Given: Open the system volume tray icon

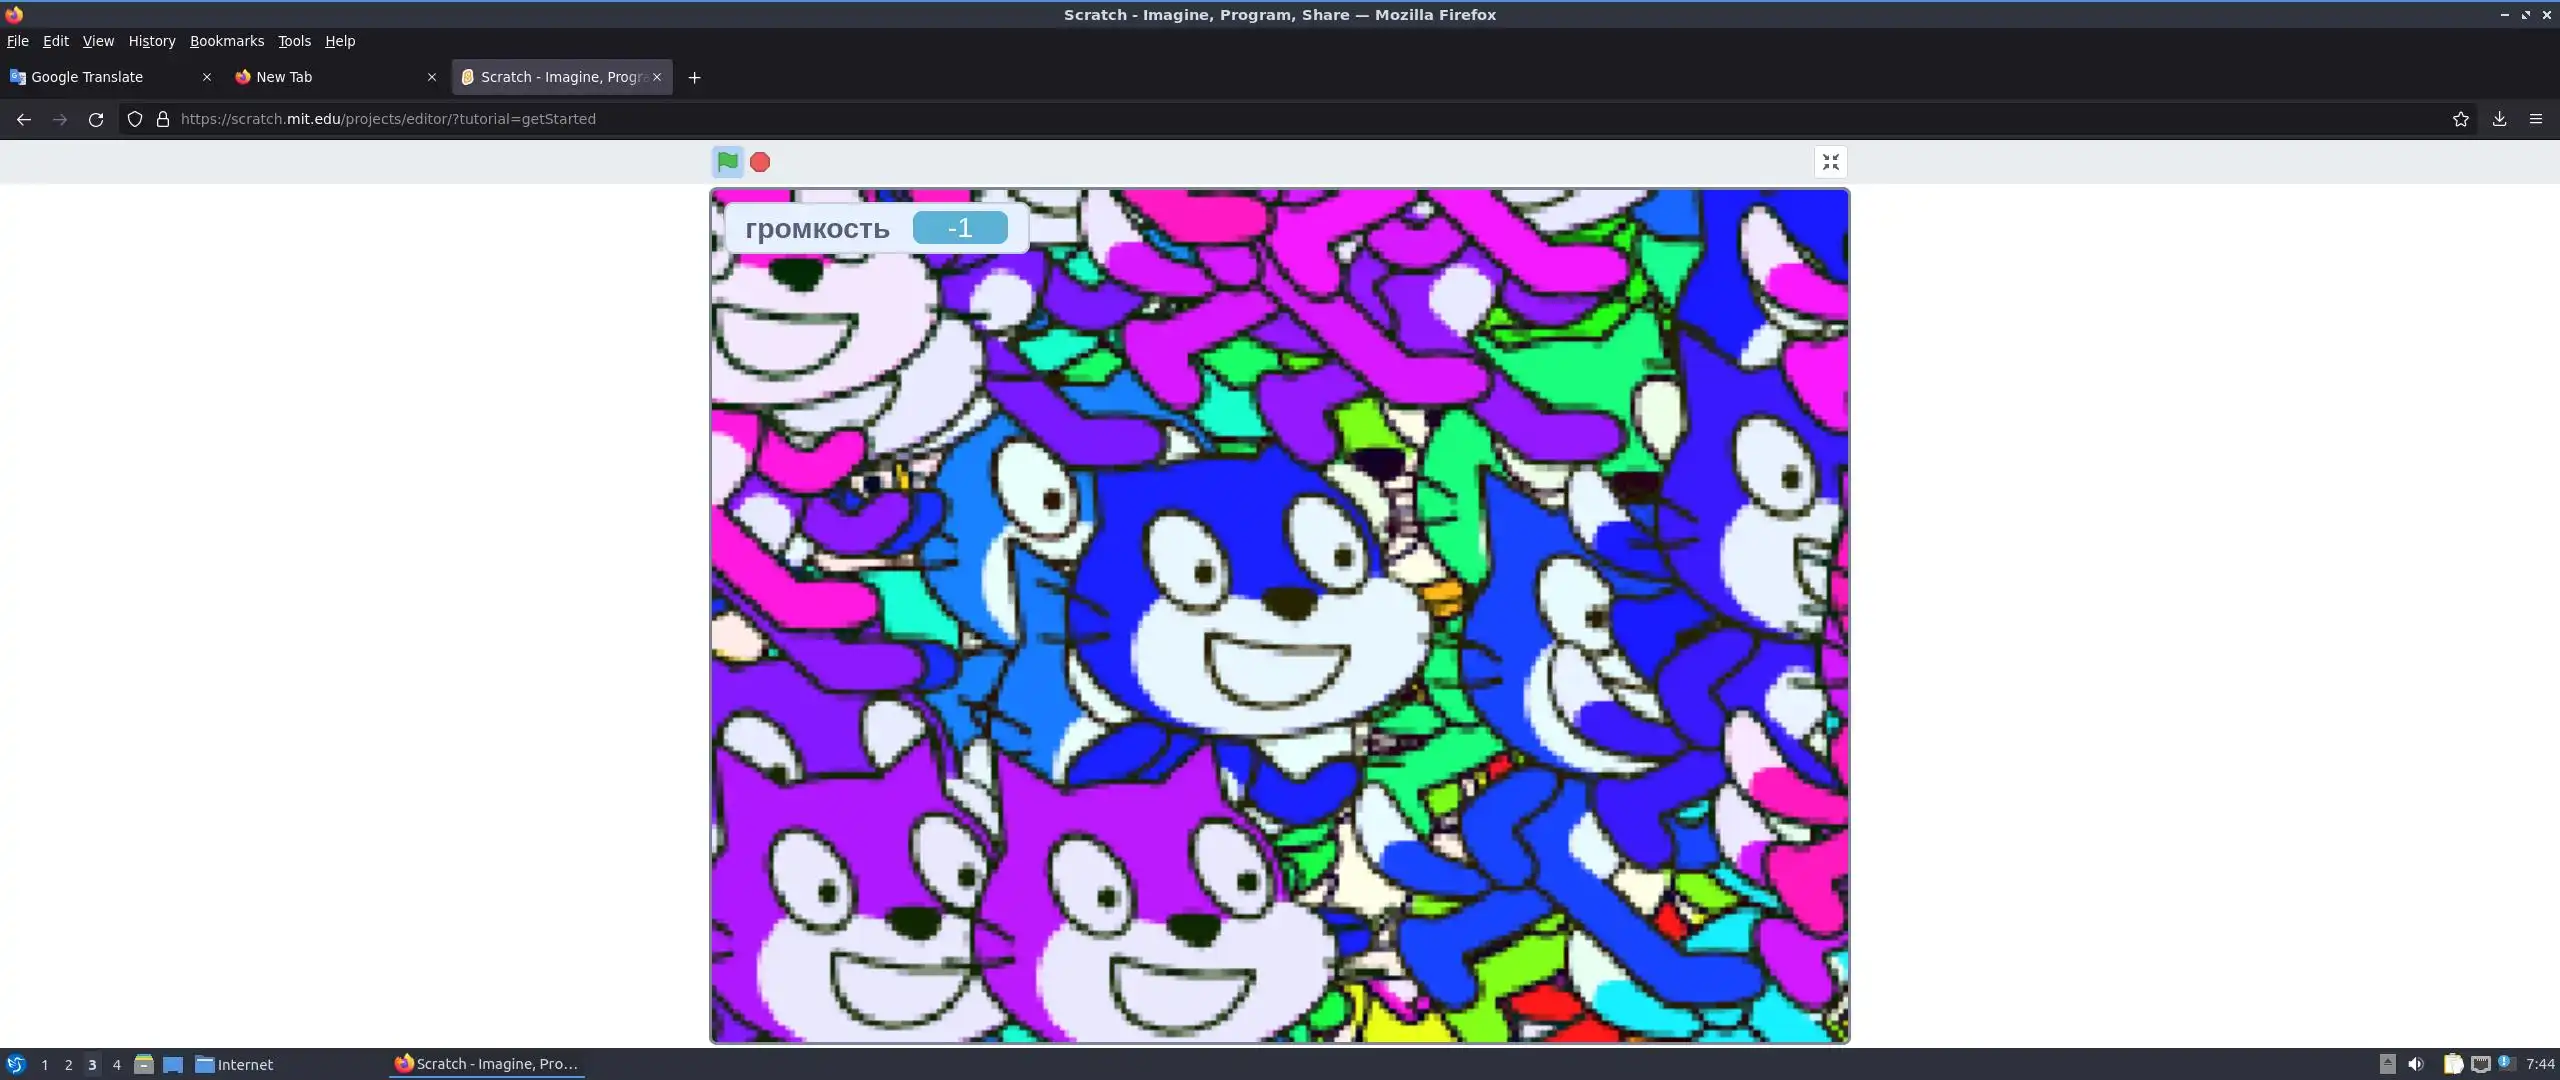Looking at the screenshot, I should (x=2416, y=1064).
